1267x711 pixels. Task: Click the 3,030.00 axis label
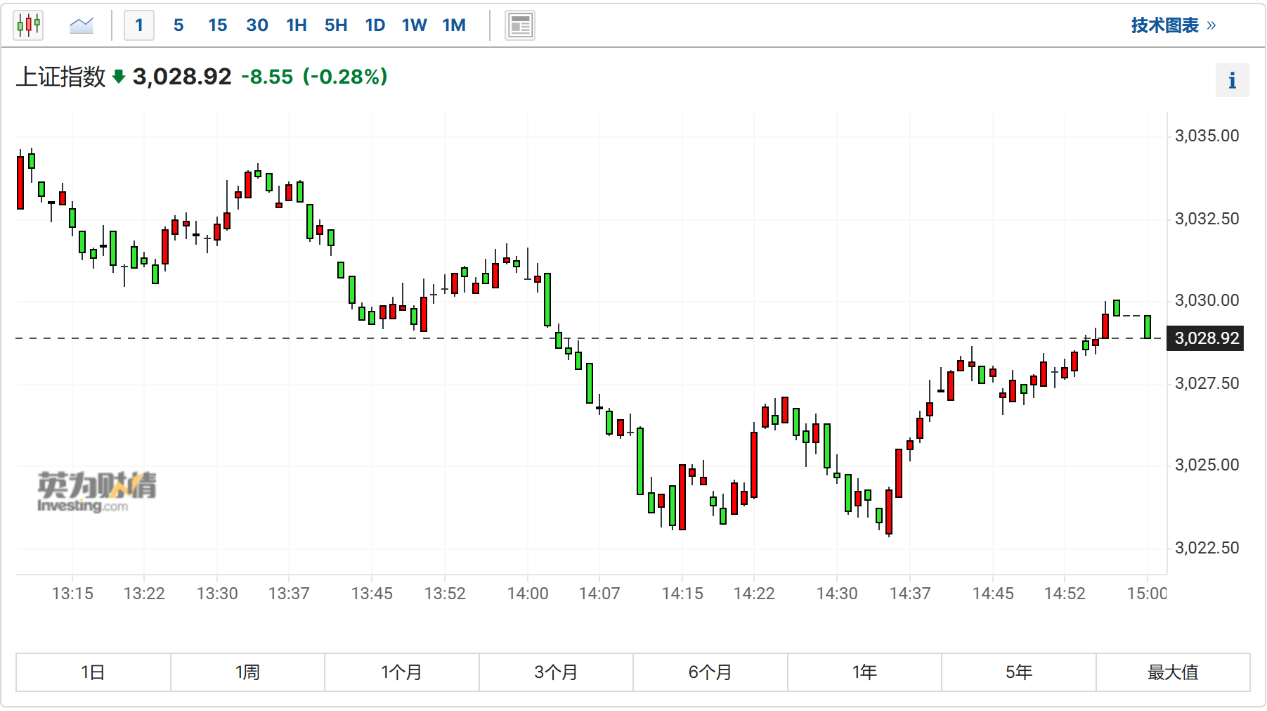pyautogui.click(x=1207, y=300)
